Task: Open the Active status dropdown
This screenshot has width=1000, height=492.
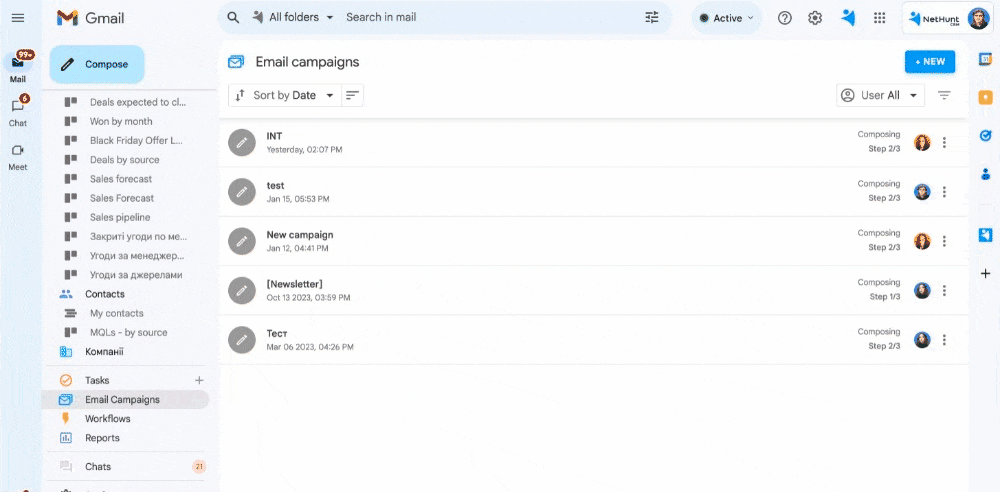Action: [727, 19]
